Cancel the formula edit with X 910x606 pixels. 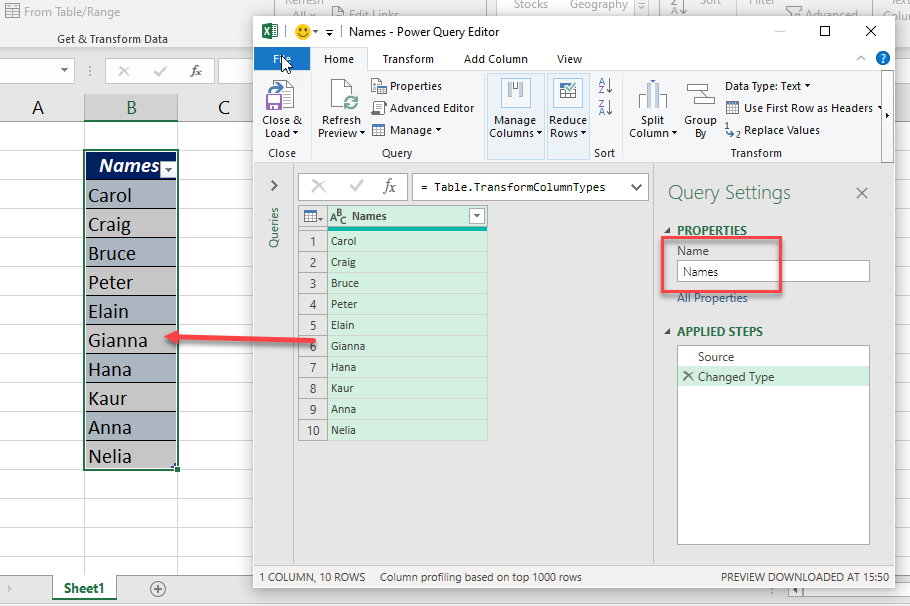coord(319,186)
